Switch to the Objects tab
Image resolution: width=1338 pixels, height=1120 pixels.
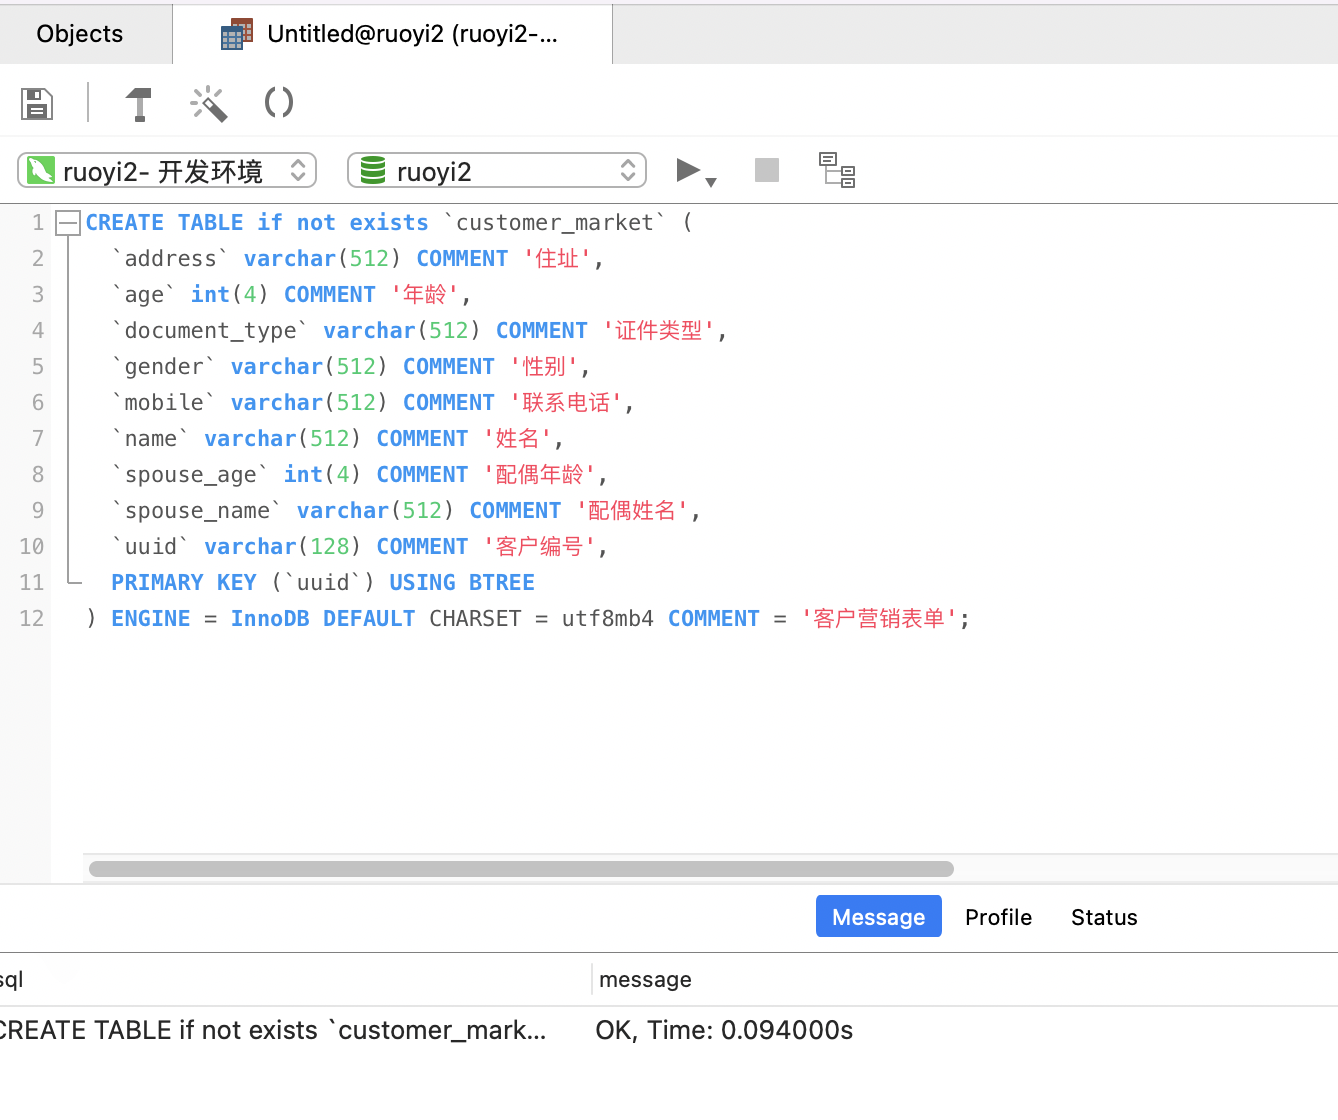[79, 33]
